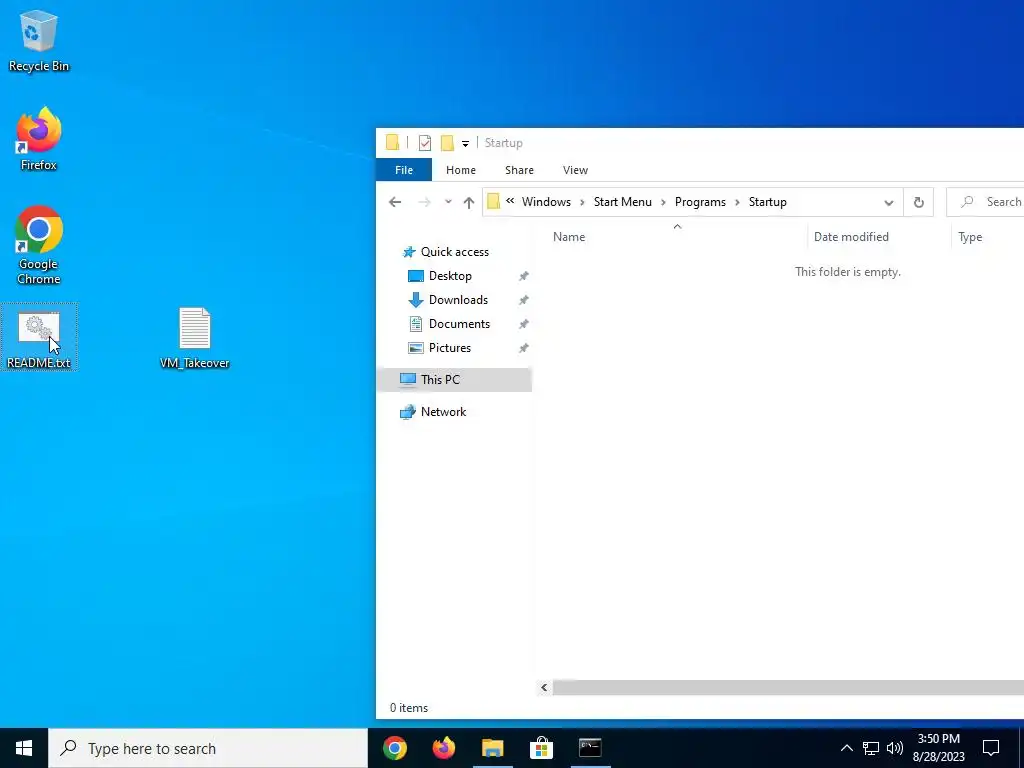
Task: Switch to File Explorer taskbar icon
Action: 492,748
